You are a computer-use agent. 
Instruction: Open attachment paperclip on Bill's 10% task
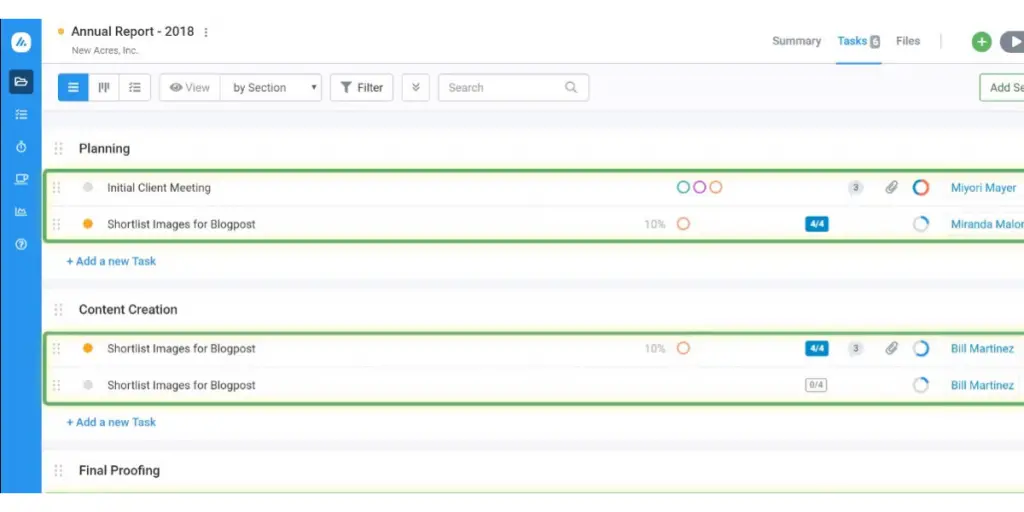[x=891, y=349]
